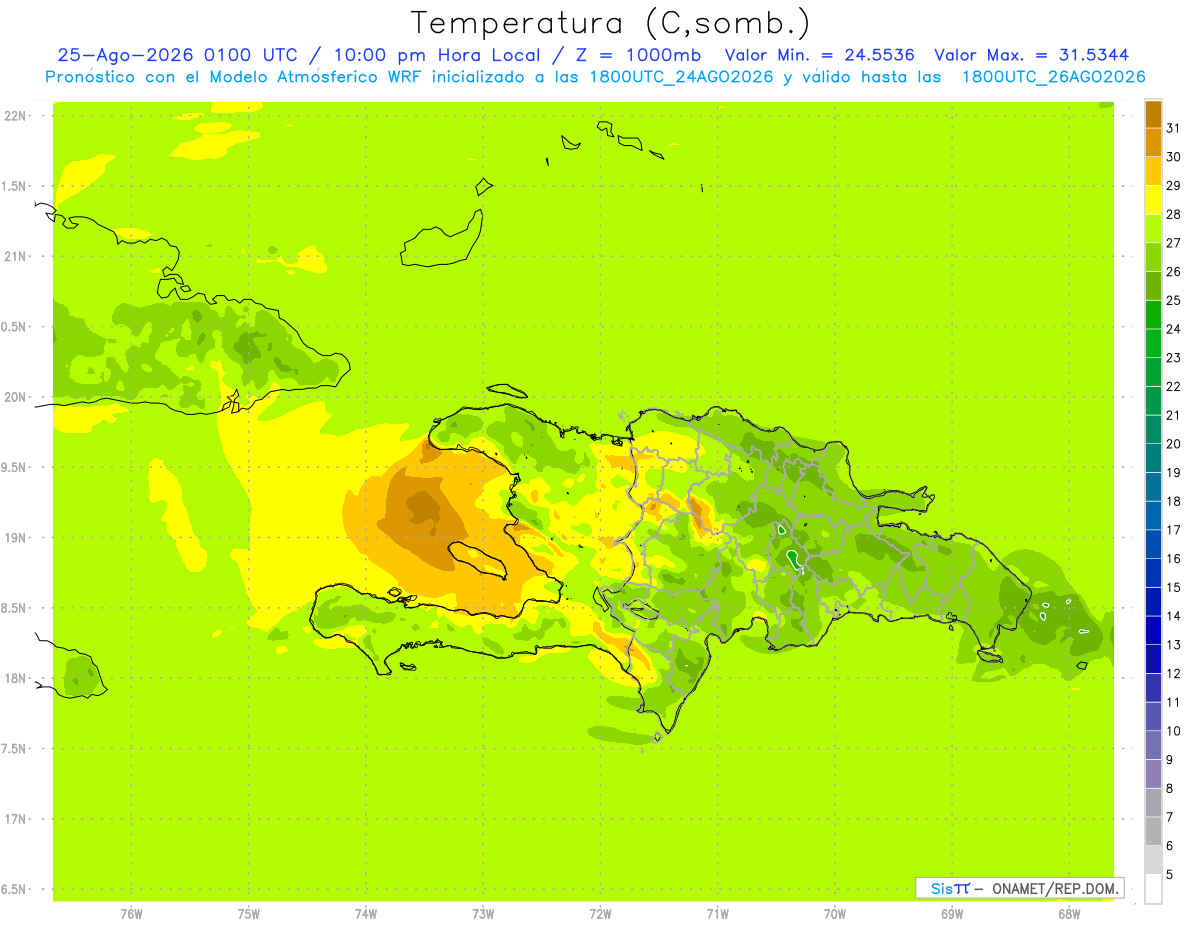Click the legend label "28"
The width and height of the screenshot is (1200, 927).
1173,214
